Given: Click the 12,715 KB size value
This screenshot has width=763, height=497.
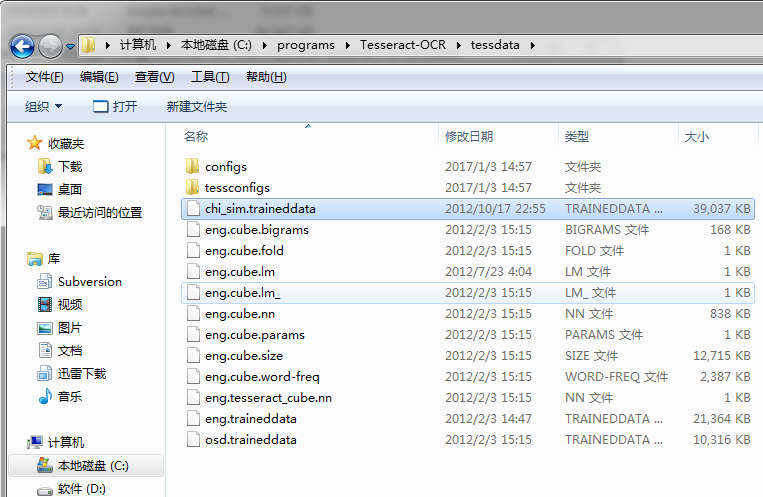Looking at the screenshot, I should (722, 356).
